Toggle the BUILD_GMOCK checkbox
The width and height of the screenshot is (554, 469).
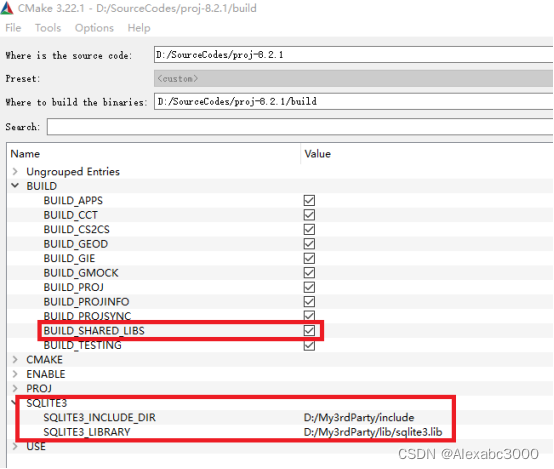(309, 273)
